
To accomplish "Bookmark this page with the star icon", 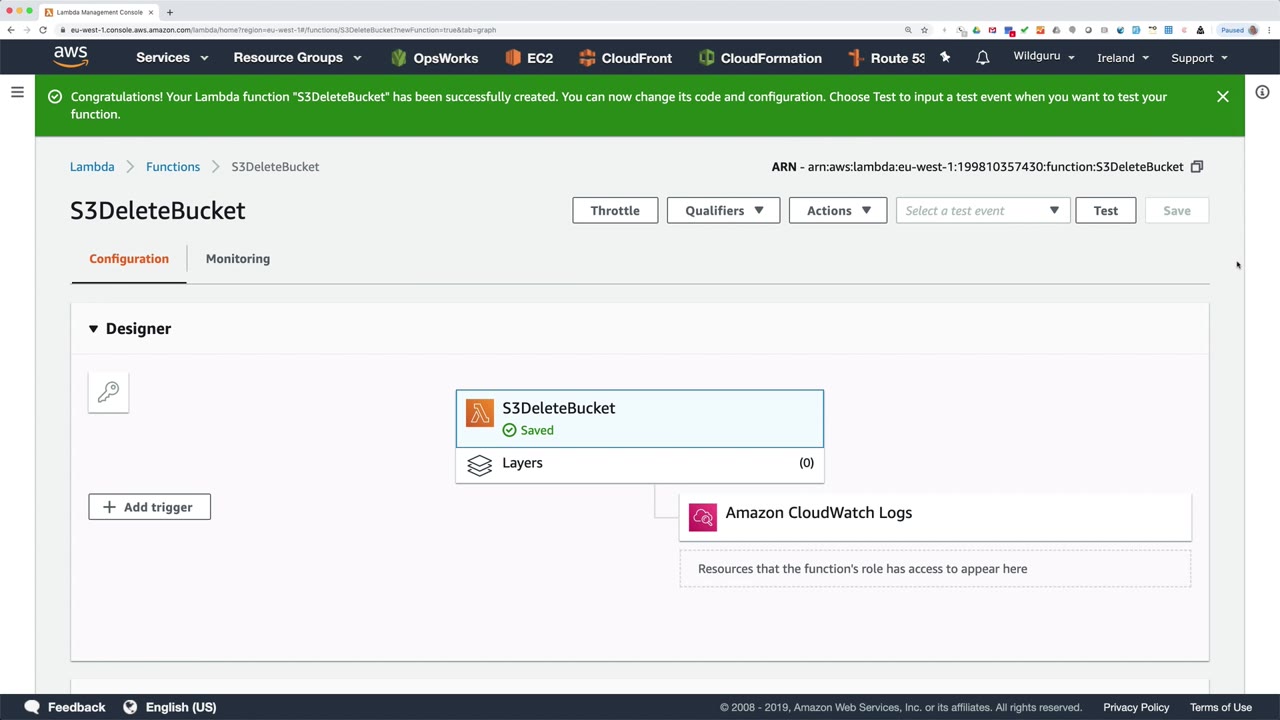I will point(924,30).
